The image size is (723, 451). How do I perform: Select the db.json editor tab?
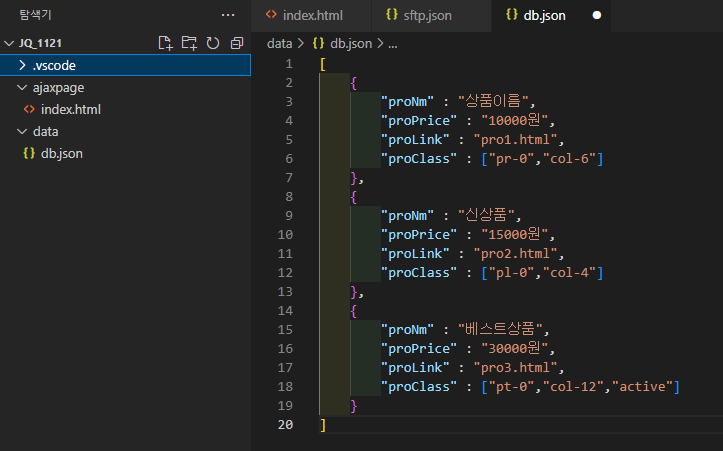pyautogui.click(x=551, y=16)
